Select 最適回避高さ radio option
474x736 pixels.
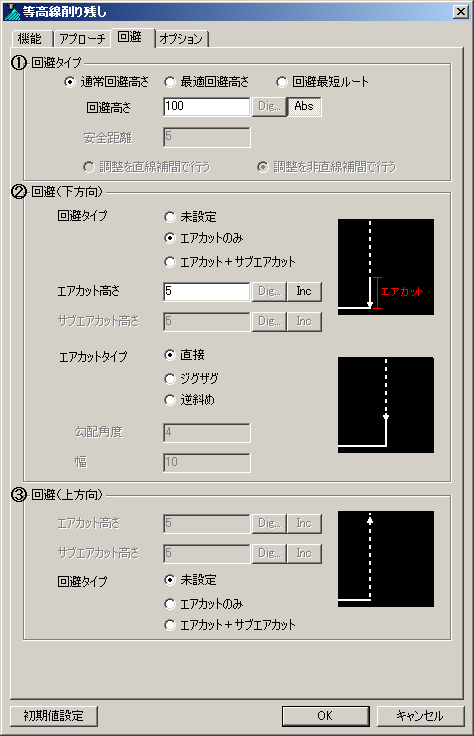(x=207, y=82)
